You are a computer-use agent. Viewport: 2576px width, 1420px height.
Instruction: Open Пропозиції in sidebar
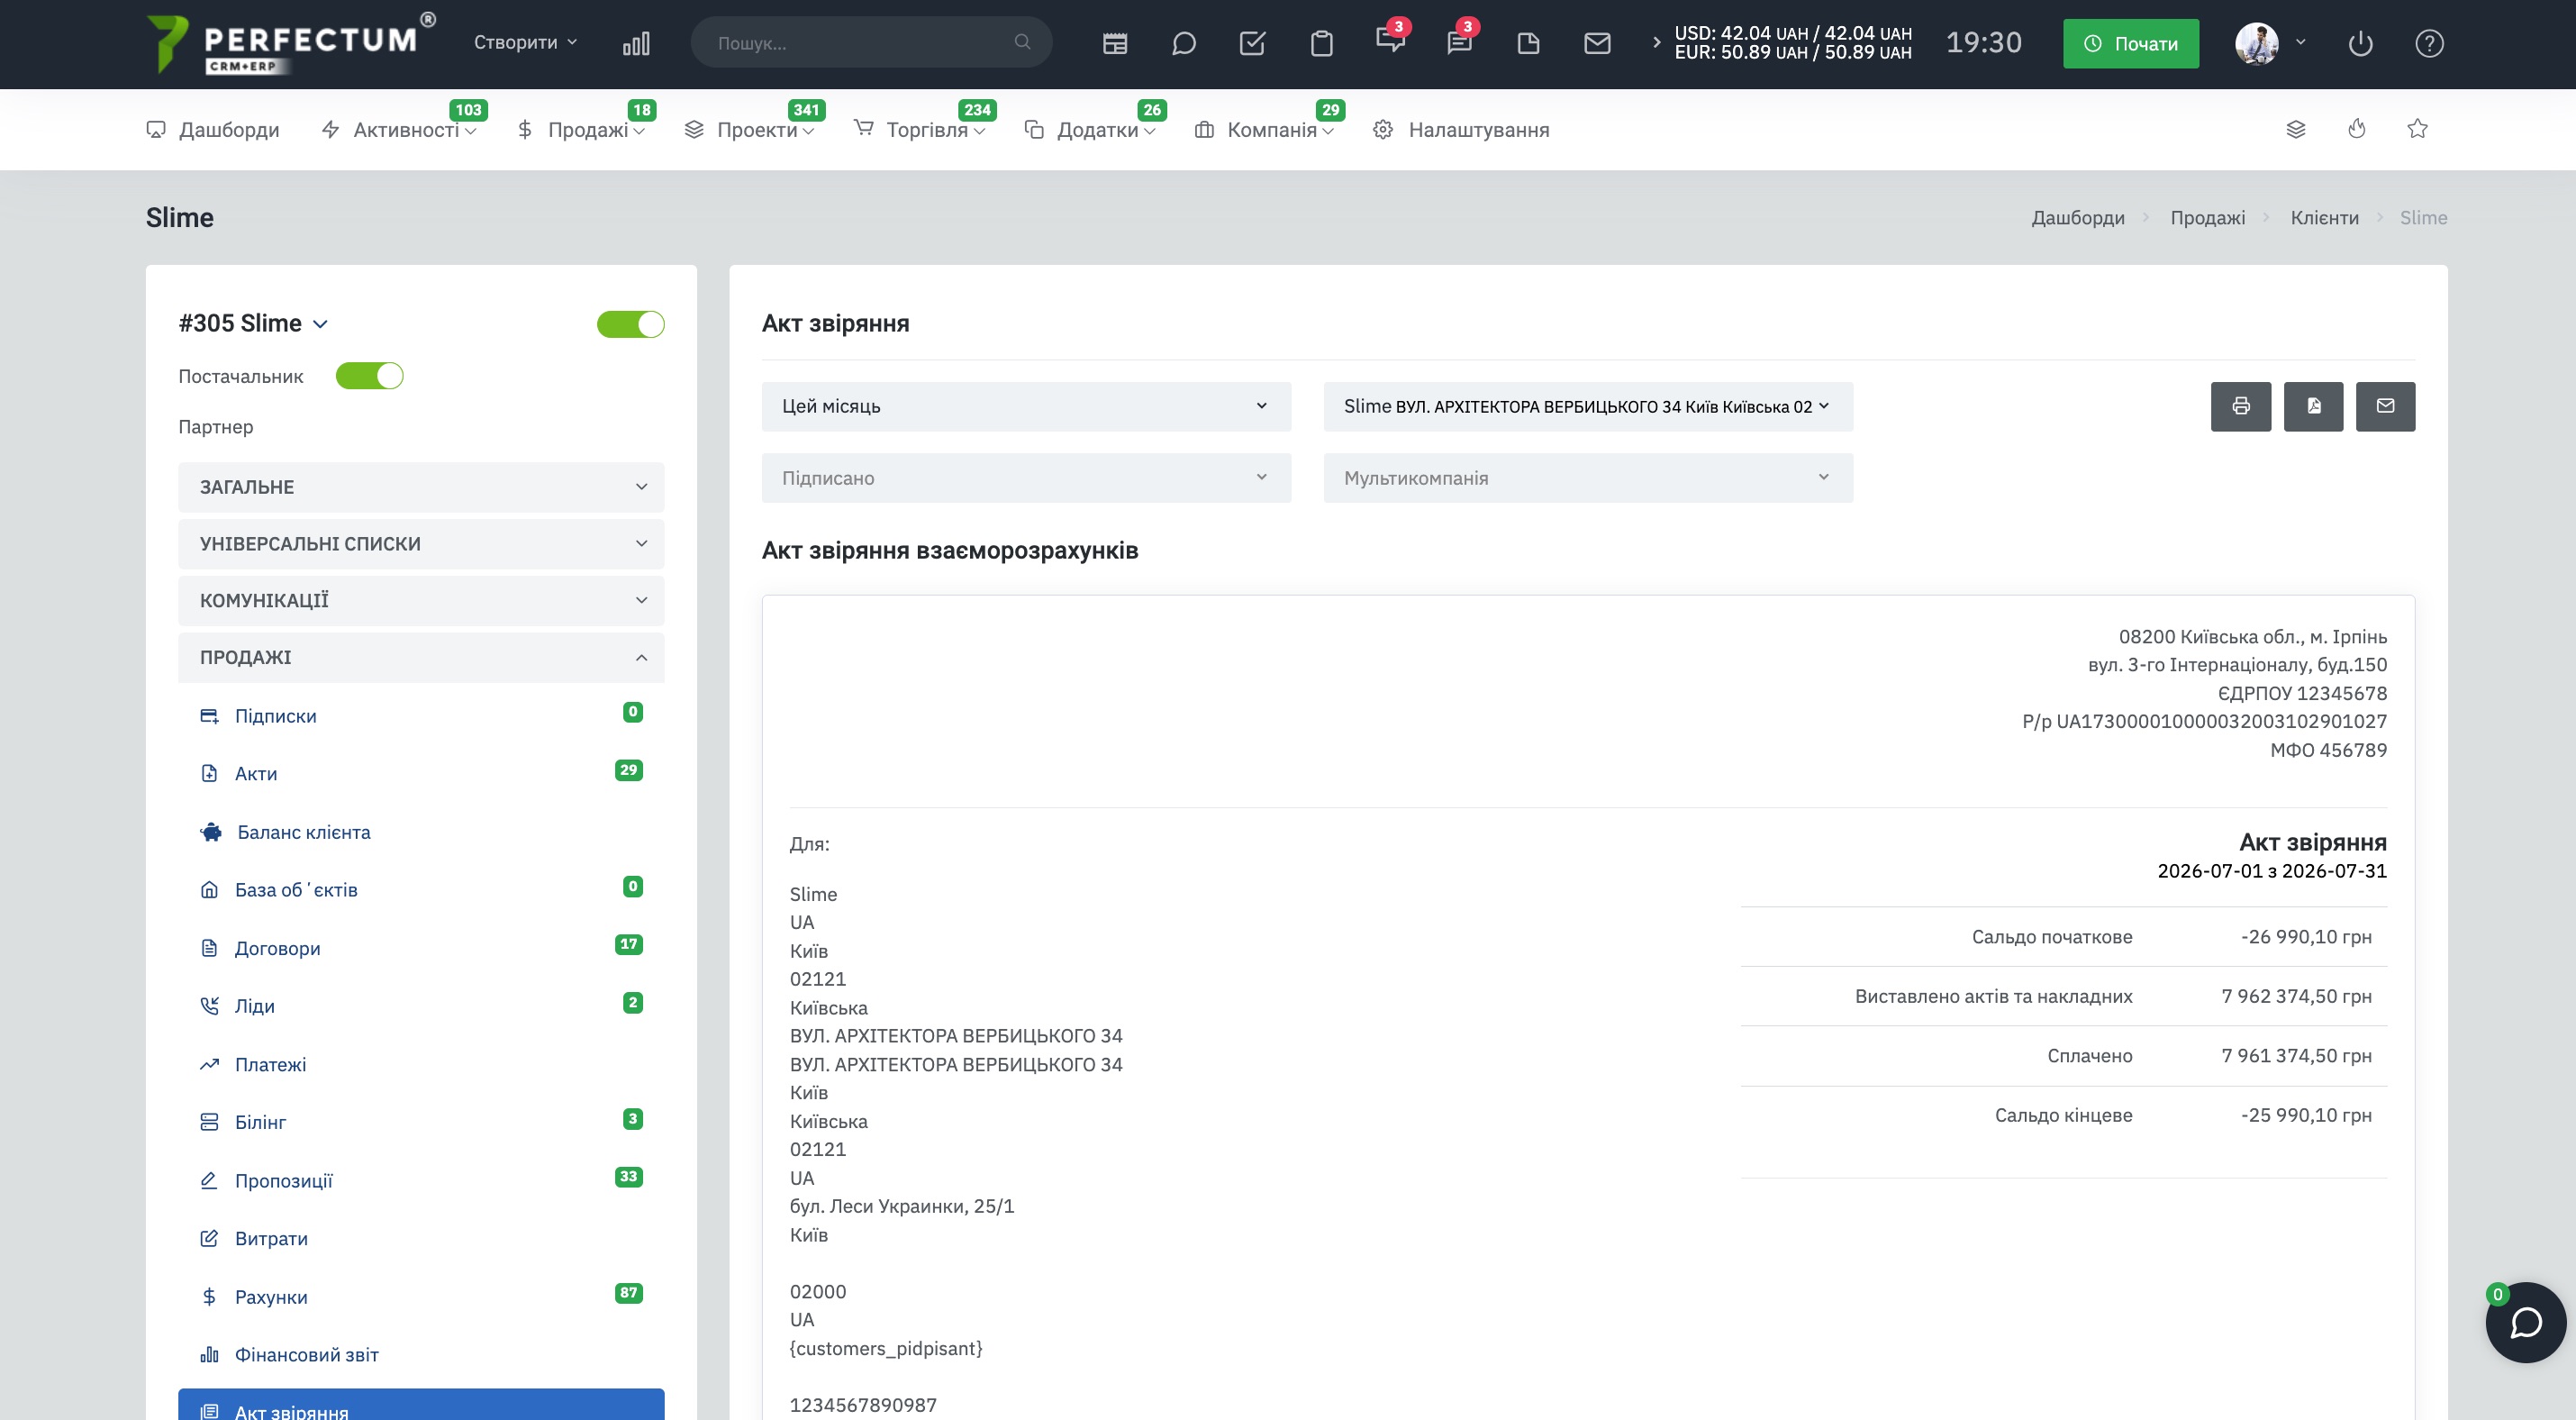pos(283,1180)
